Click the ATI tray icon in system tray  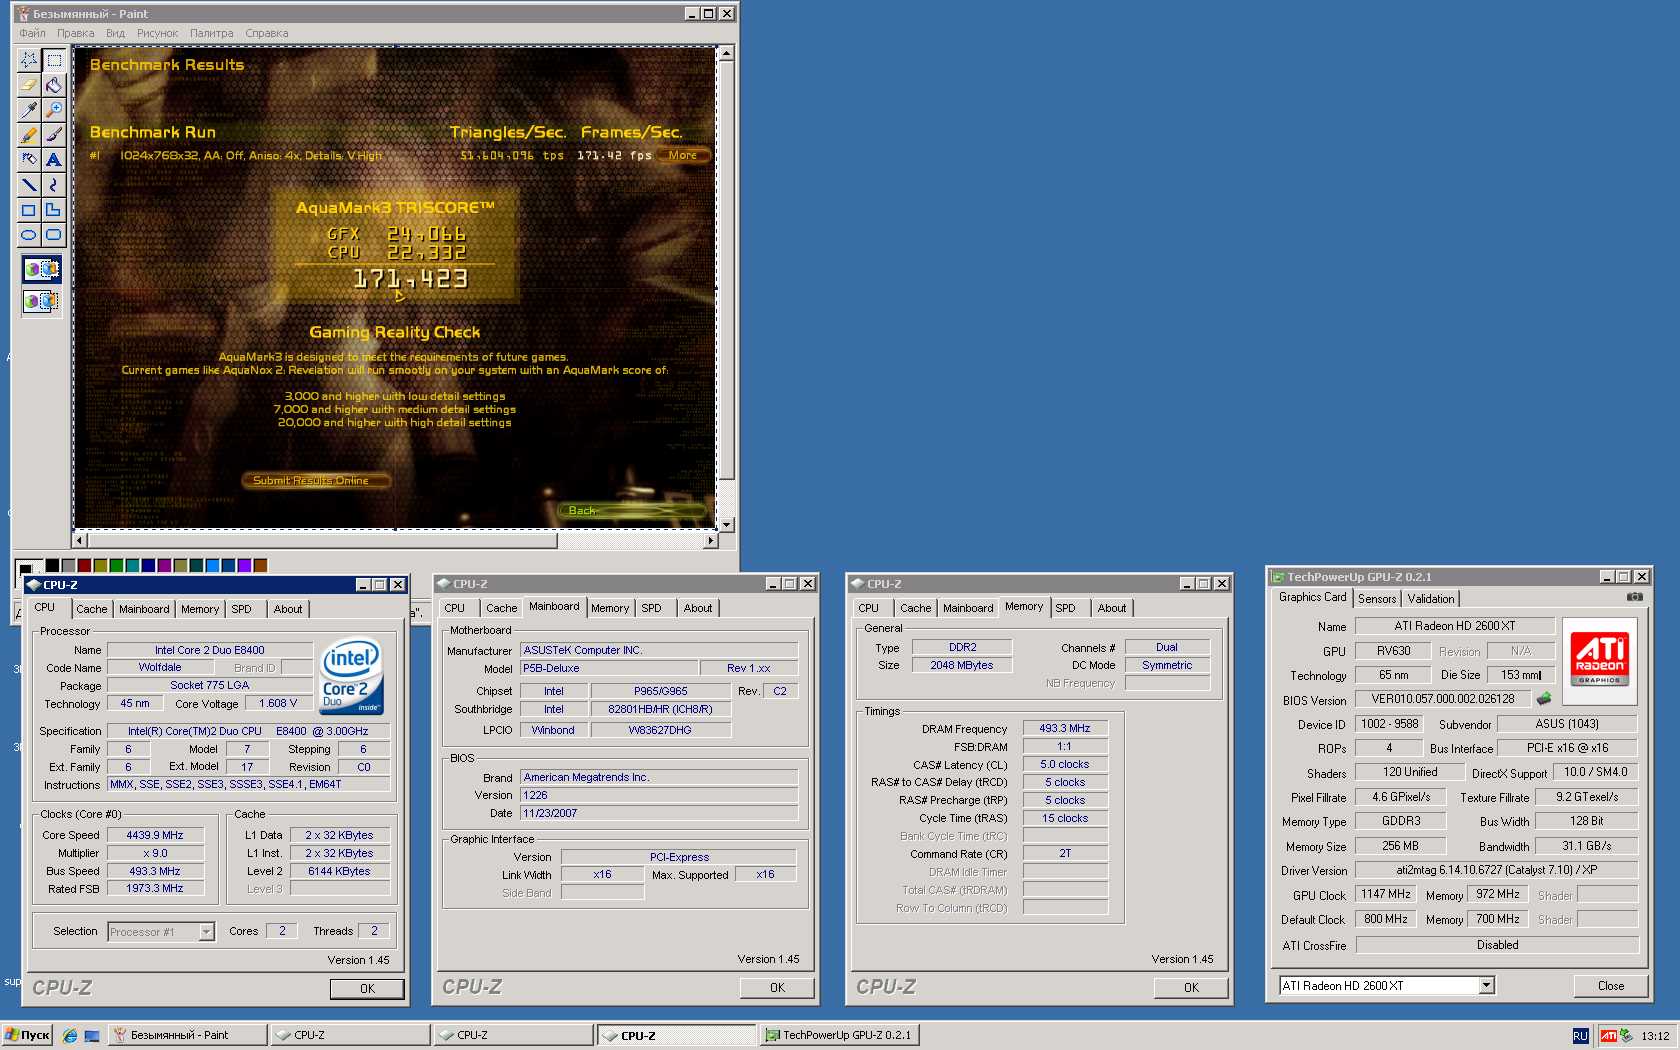click(x=1608, y=1036)
